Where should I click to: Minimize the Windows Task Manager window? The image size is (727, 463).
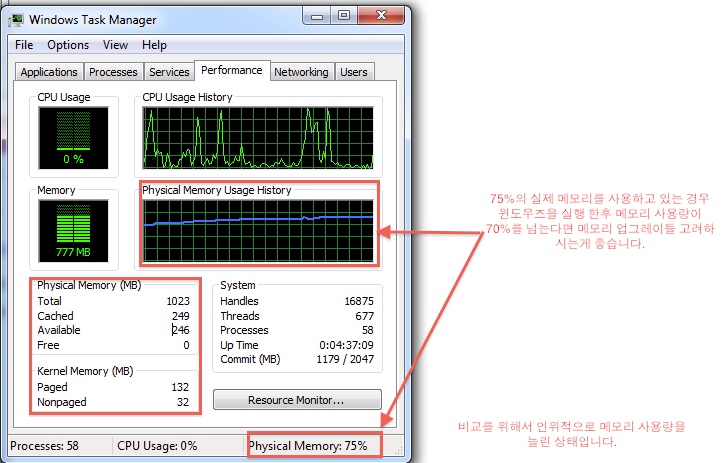(x=317, y=16)
